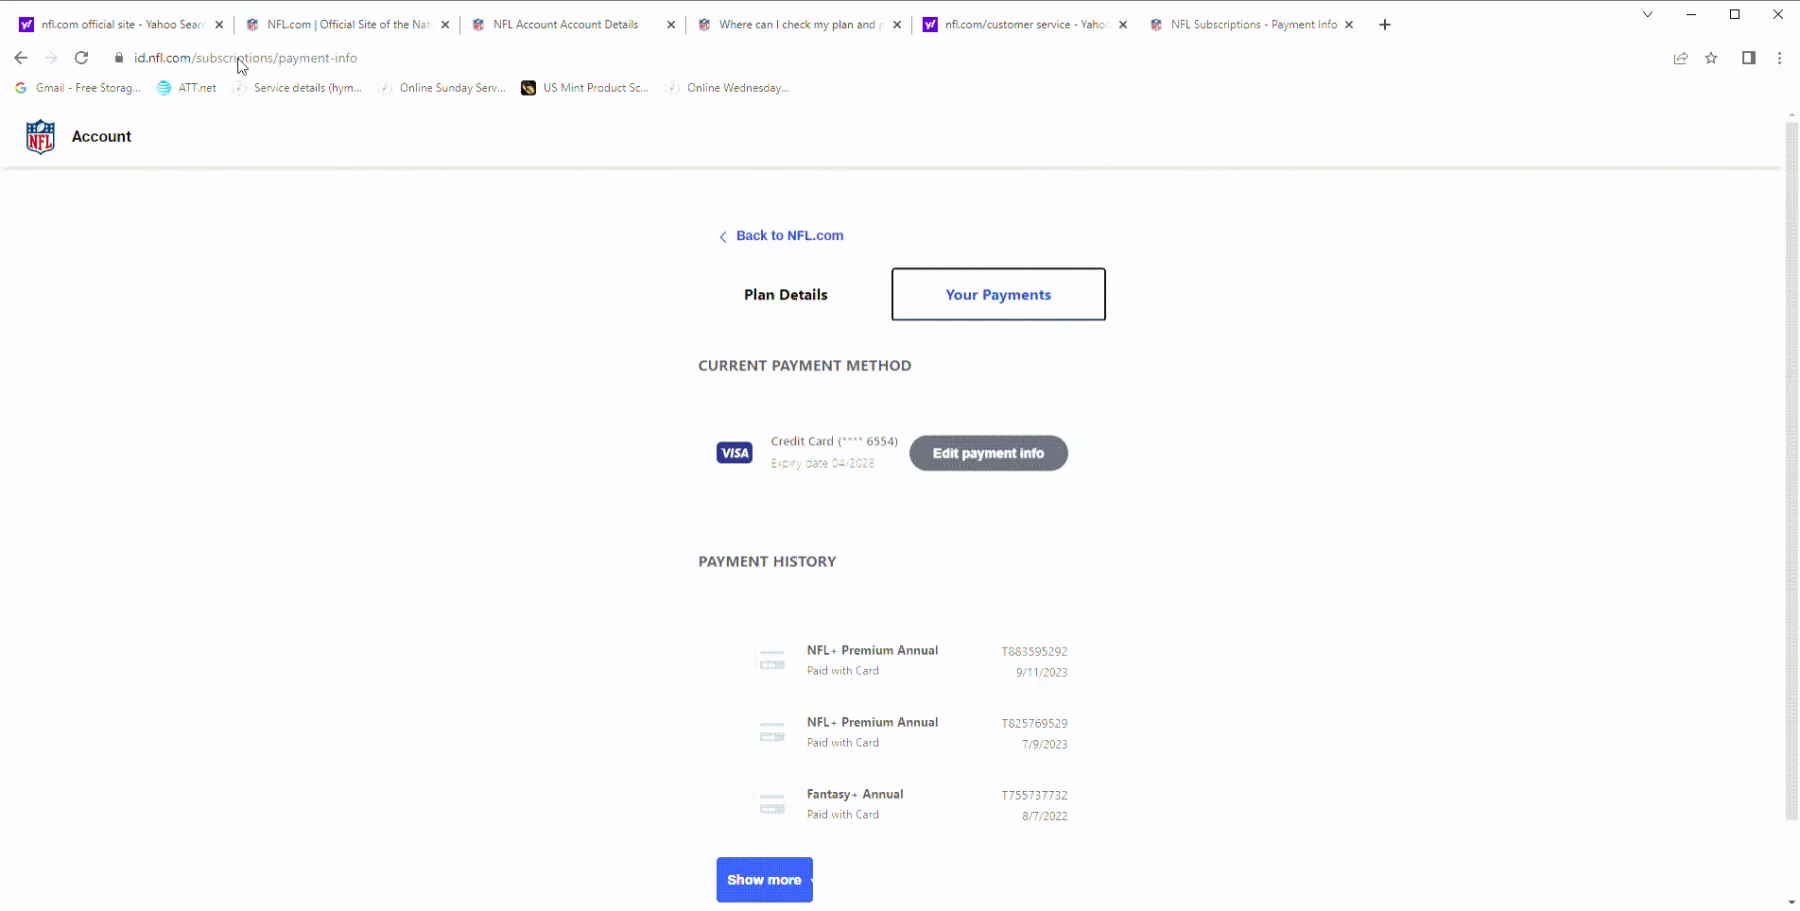The height and width of the screenshot is (911, 1800).
Task: Open 'Online Sunday Serv...' bookmark
Action: point(442,88)
